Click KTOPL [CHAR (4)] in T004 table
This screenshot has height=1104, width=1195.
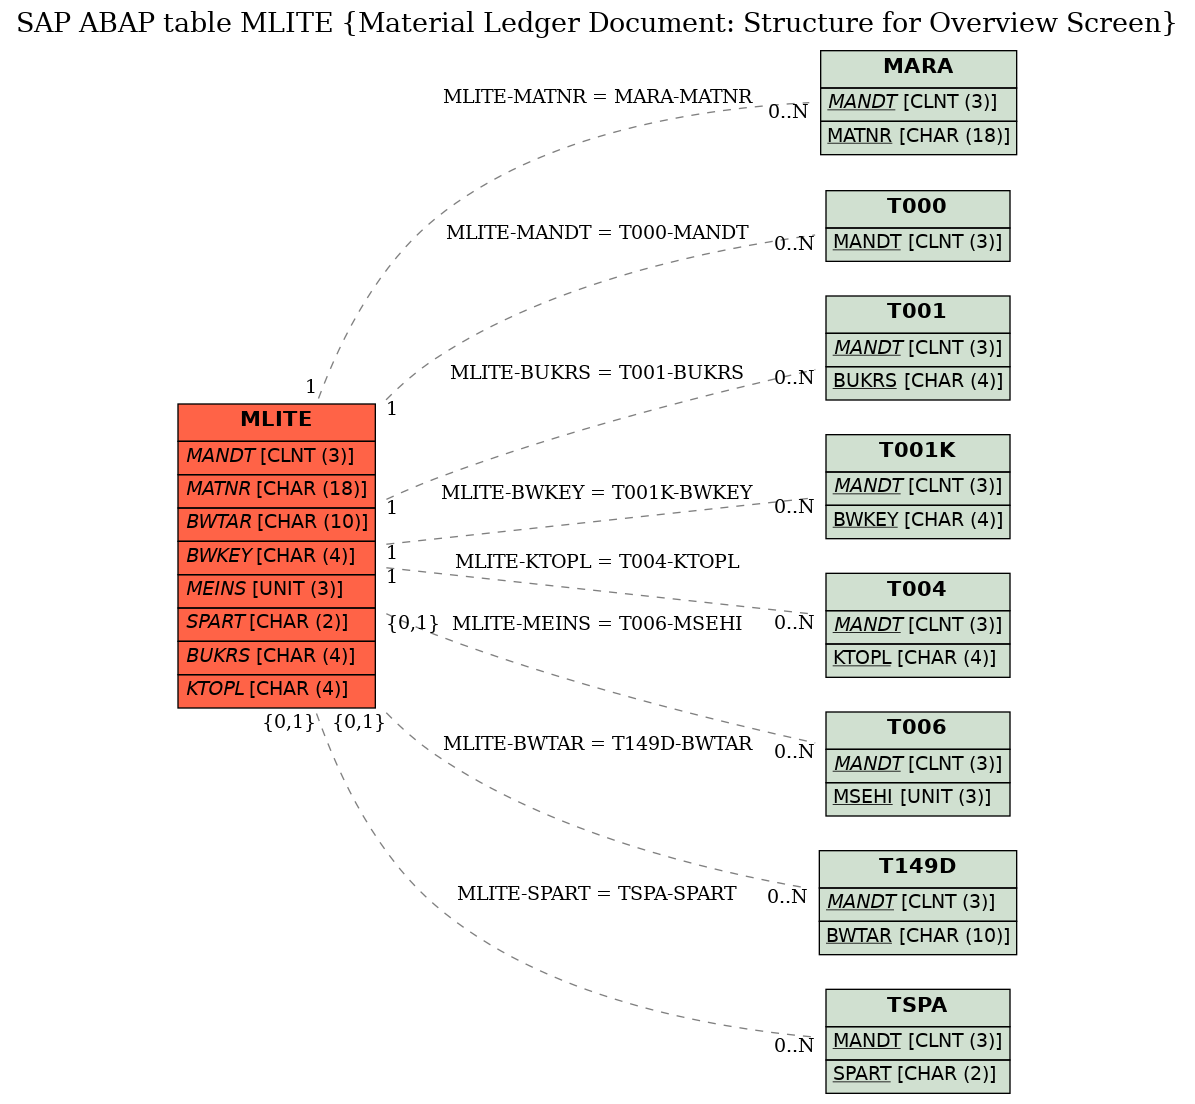[x=918, y=661]
